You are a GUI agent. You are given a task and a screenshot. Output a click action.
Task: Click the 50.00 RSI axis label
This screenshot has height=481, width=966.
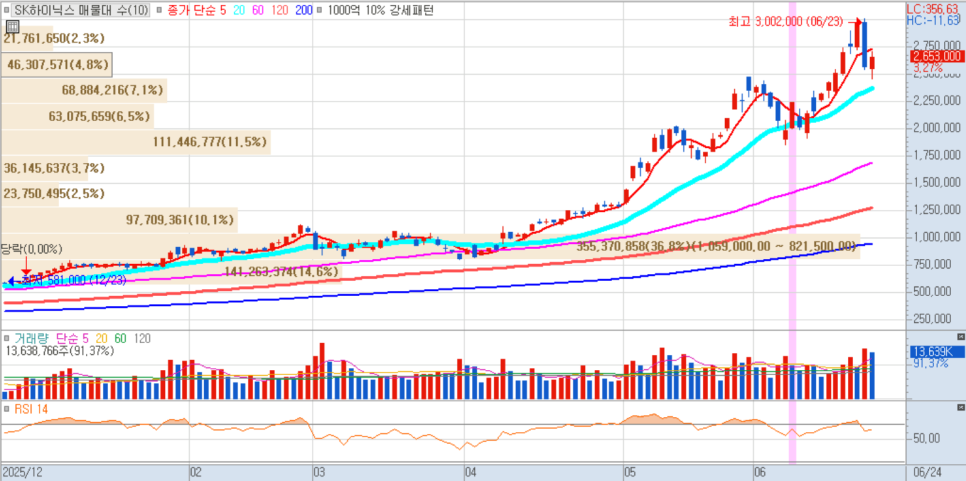pyautogui.click(x=925, y=438)
